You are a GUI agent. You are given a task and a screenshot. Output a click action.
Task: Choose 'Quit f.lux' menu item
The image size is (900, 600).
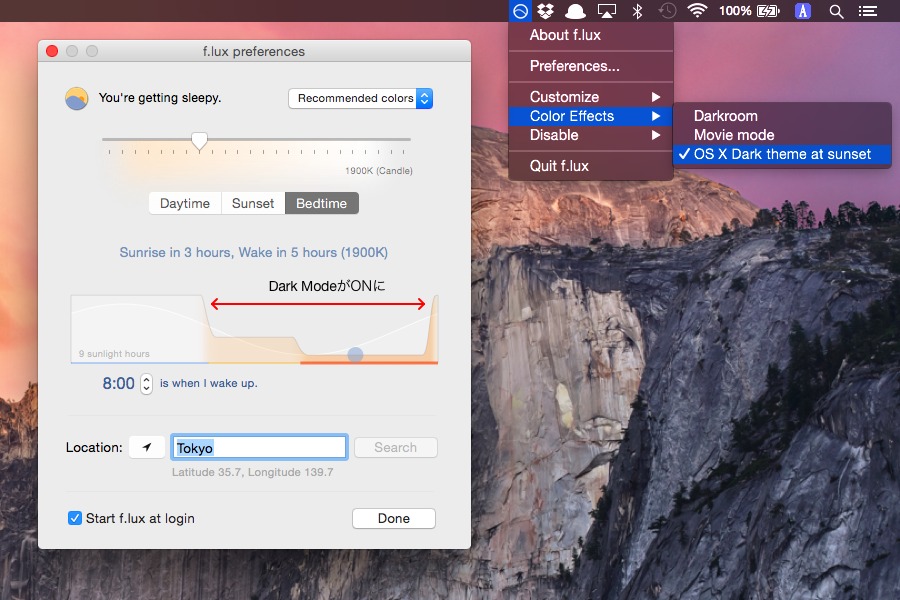tap(591, 166)
